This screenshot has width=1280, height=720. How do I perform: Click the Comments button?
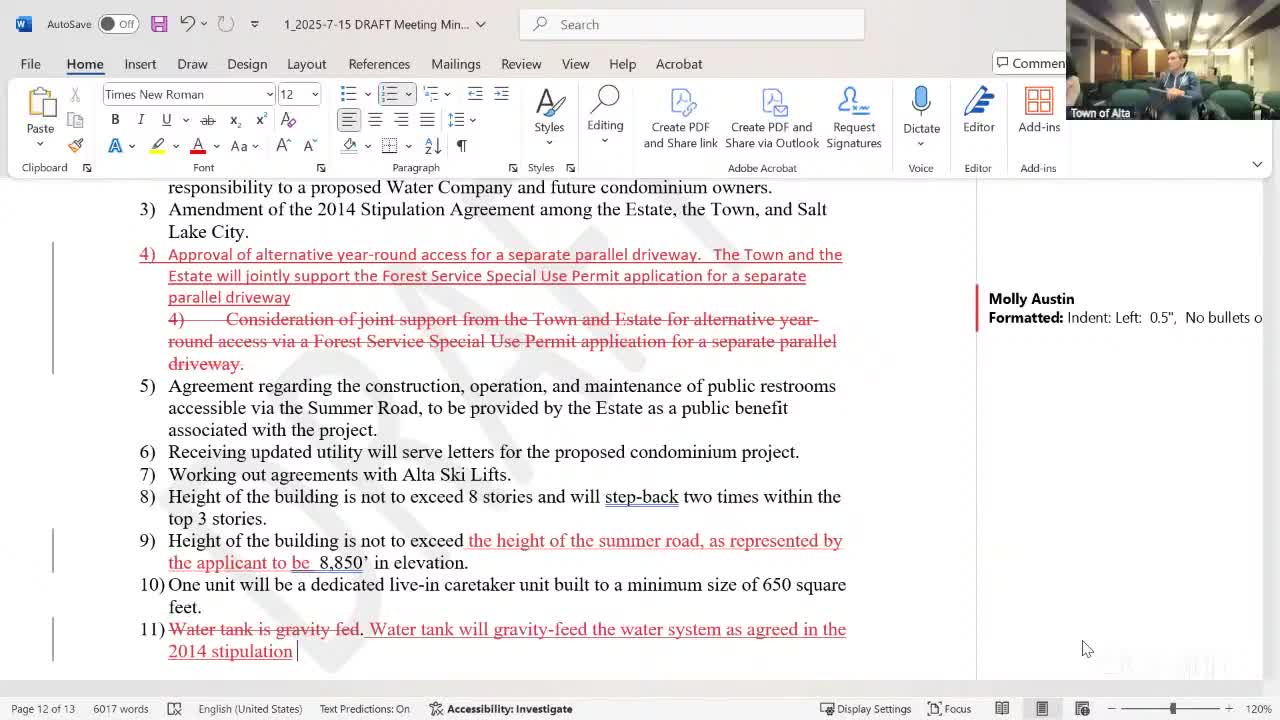click(1030, 64)
